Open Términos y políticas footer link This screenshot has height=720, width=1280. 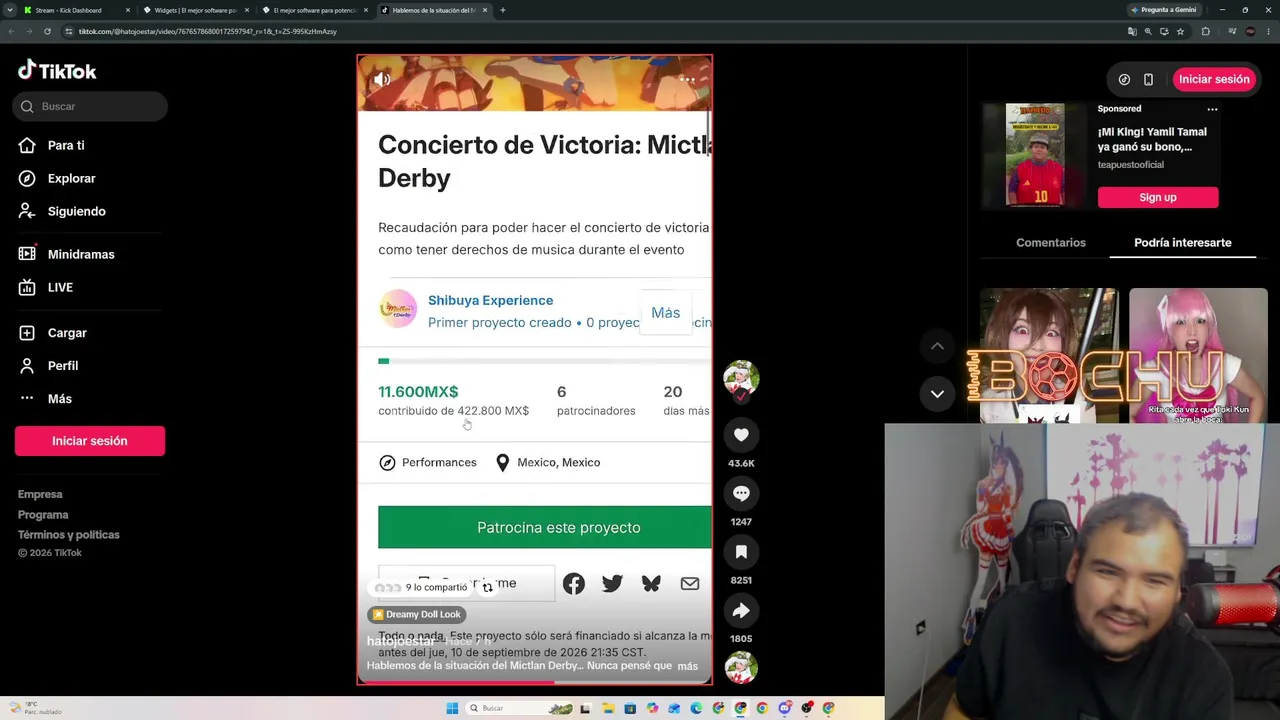(x=69, y=535)
